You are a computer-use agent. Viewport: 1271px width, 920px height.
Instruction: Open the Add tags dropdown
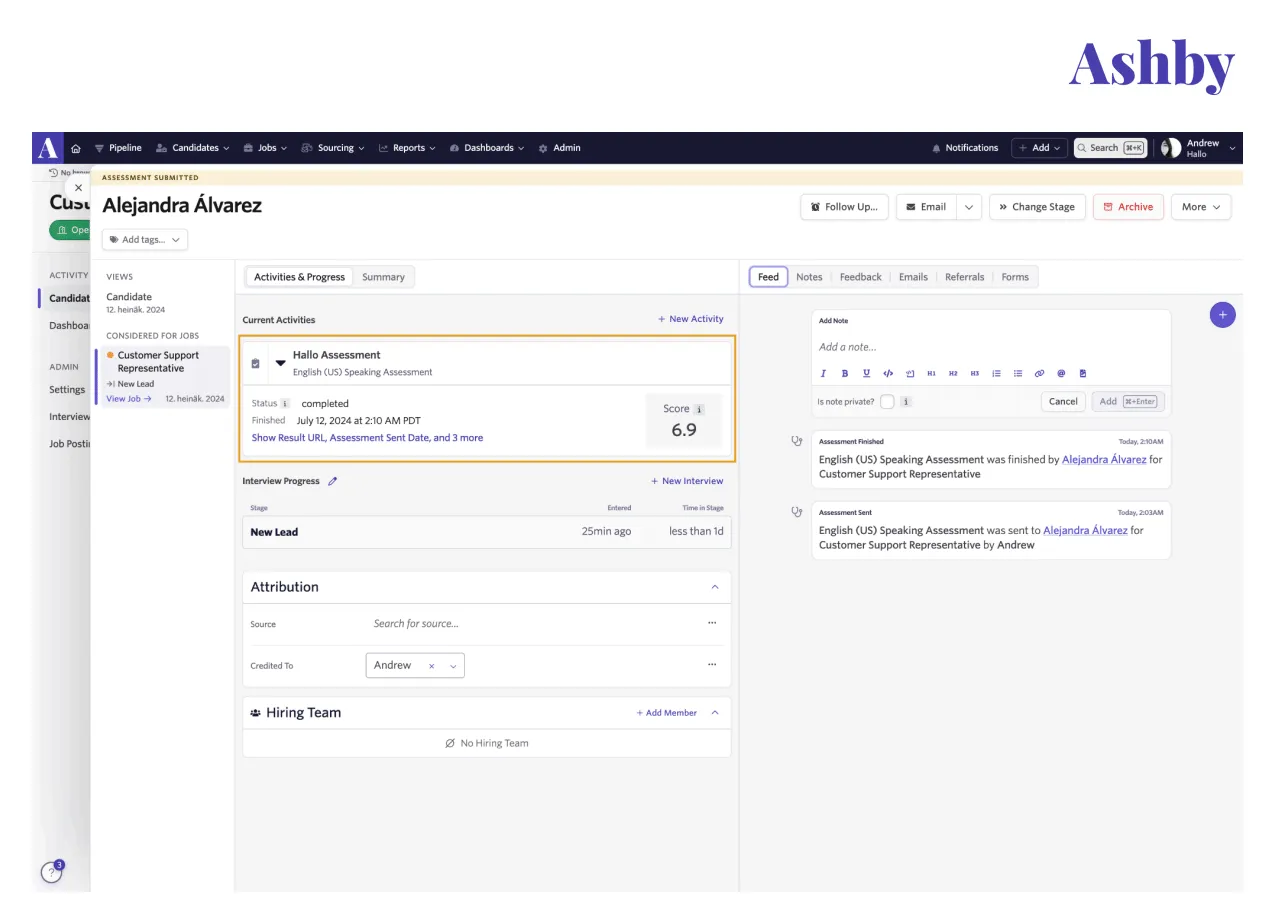pyautogui.click(x=145, y=240)
